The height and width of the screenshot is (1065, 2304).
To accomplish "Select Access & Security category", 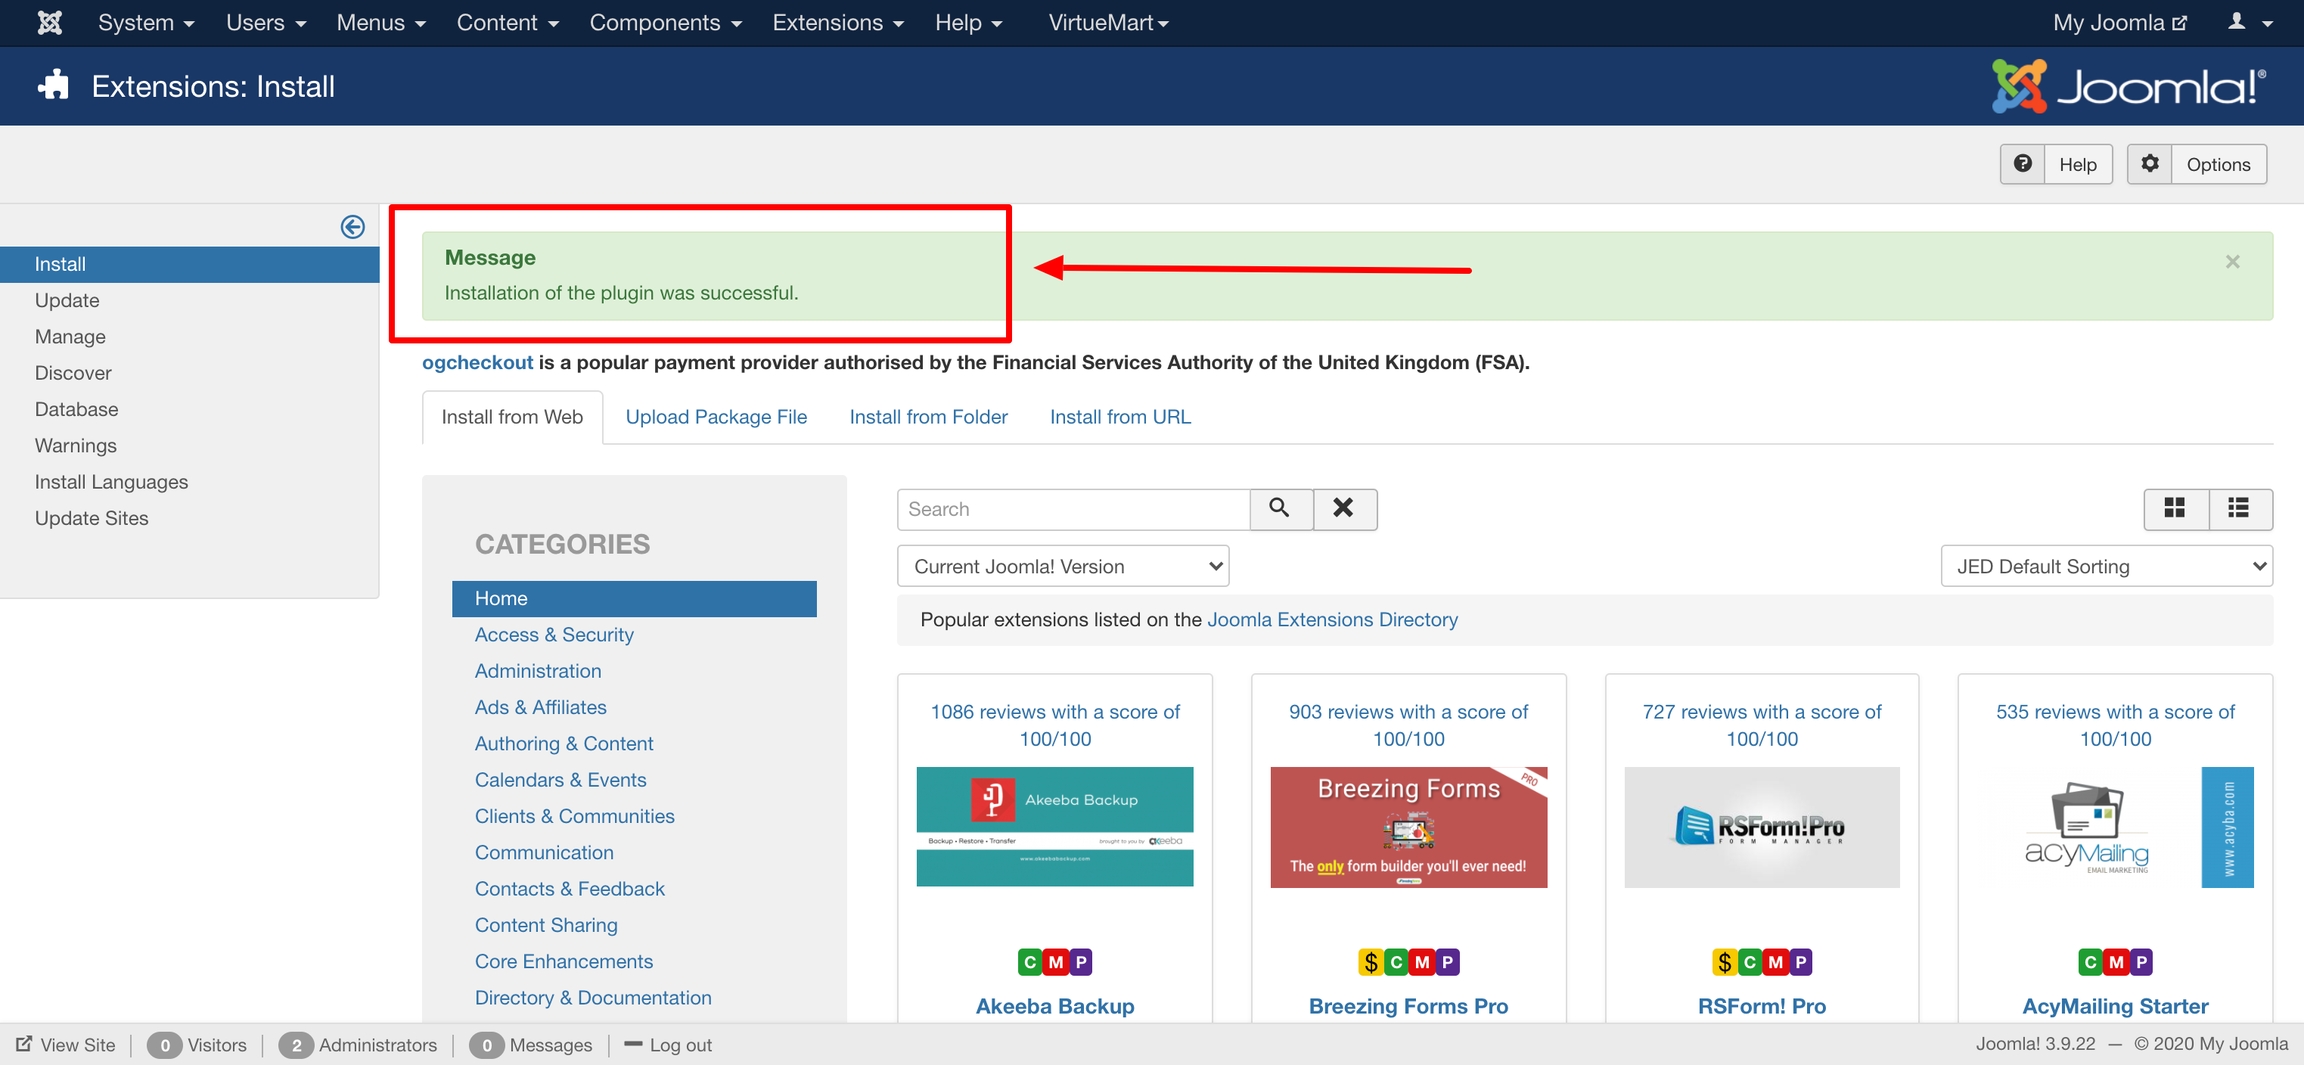I will click(x=554, y=635).
